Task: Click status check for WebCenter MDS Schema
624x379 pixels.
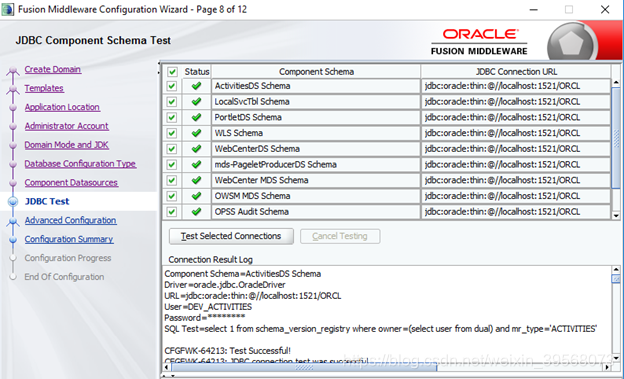Action: click(196, 180)
